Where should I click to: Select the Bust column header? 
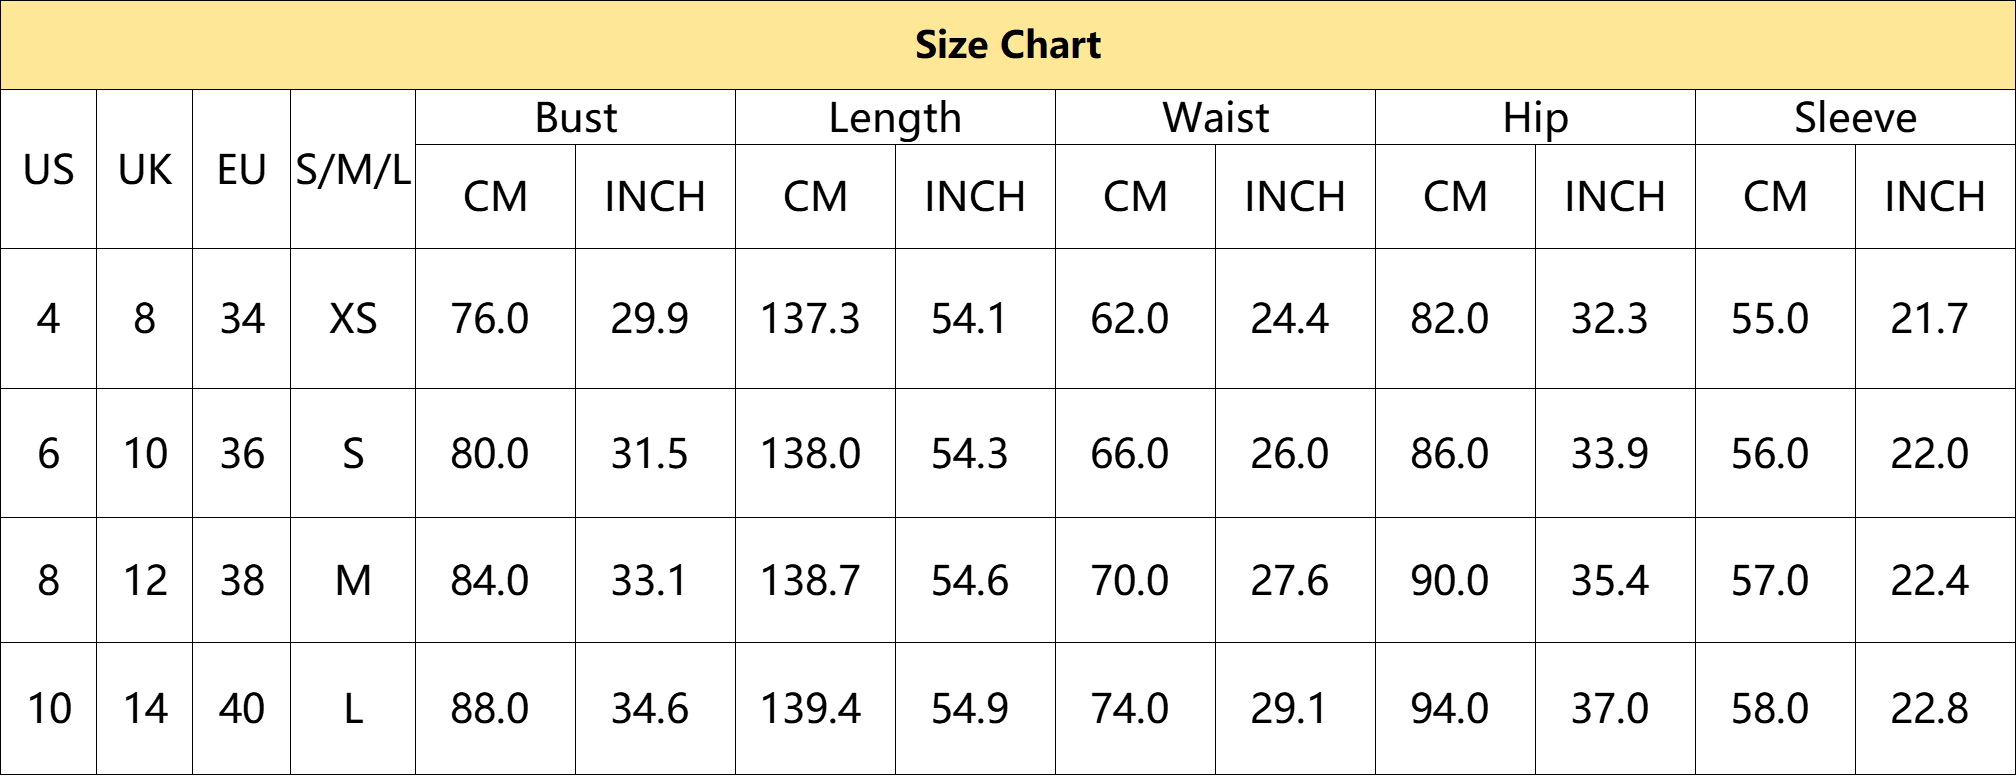click(575, 118)
